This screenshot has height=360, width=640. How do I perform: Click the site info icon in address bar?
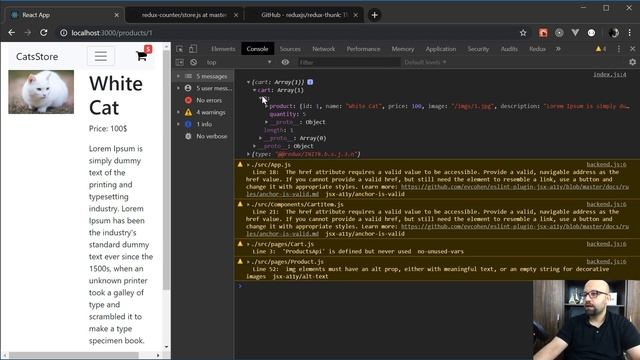64,33
